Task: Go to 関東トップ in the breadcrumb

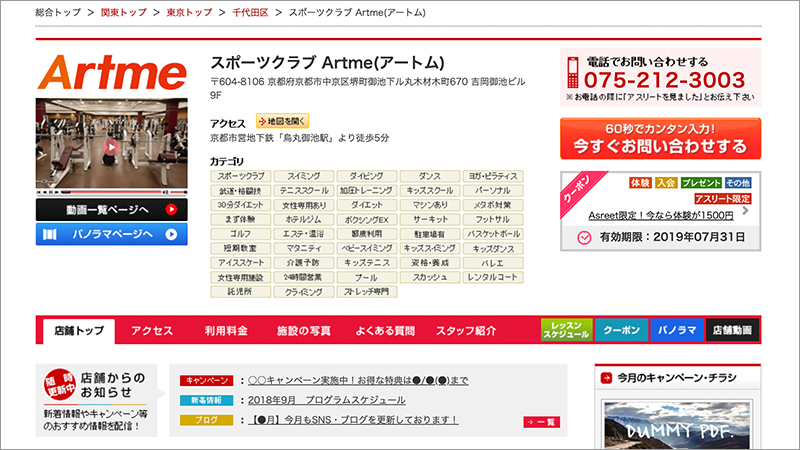Action: click(x=123, y=12)
